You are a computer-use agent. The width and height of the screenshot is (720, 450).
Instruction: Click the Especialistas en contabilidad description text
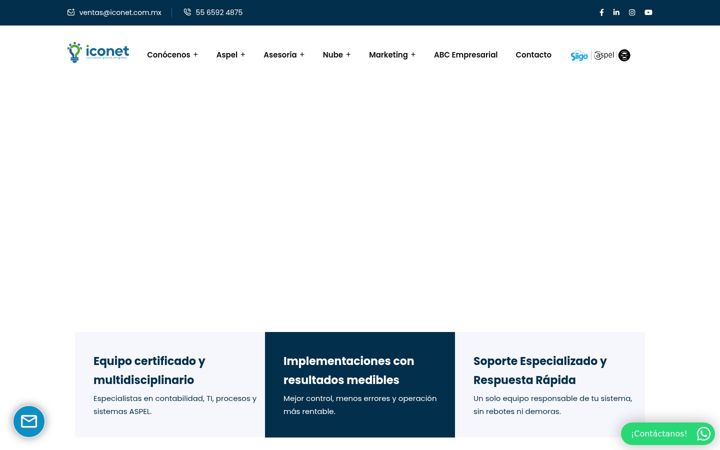tap(175, 405)
